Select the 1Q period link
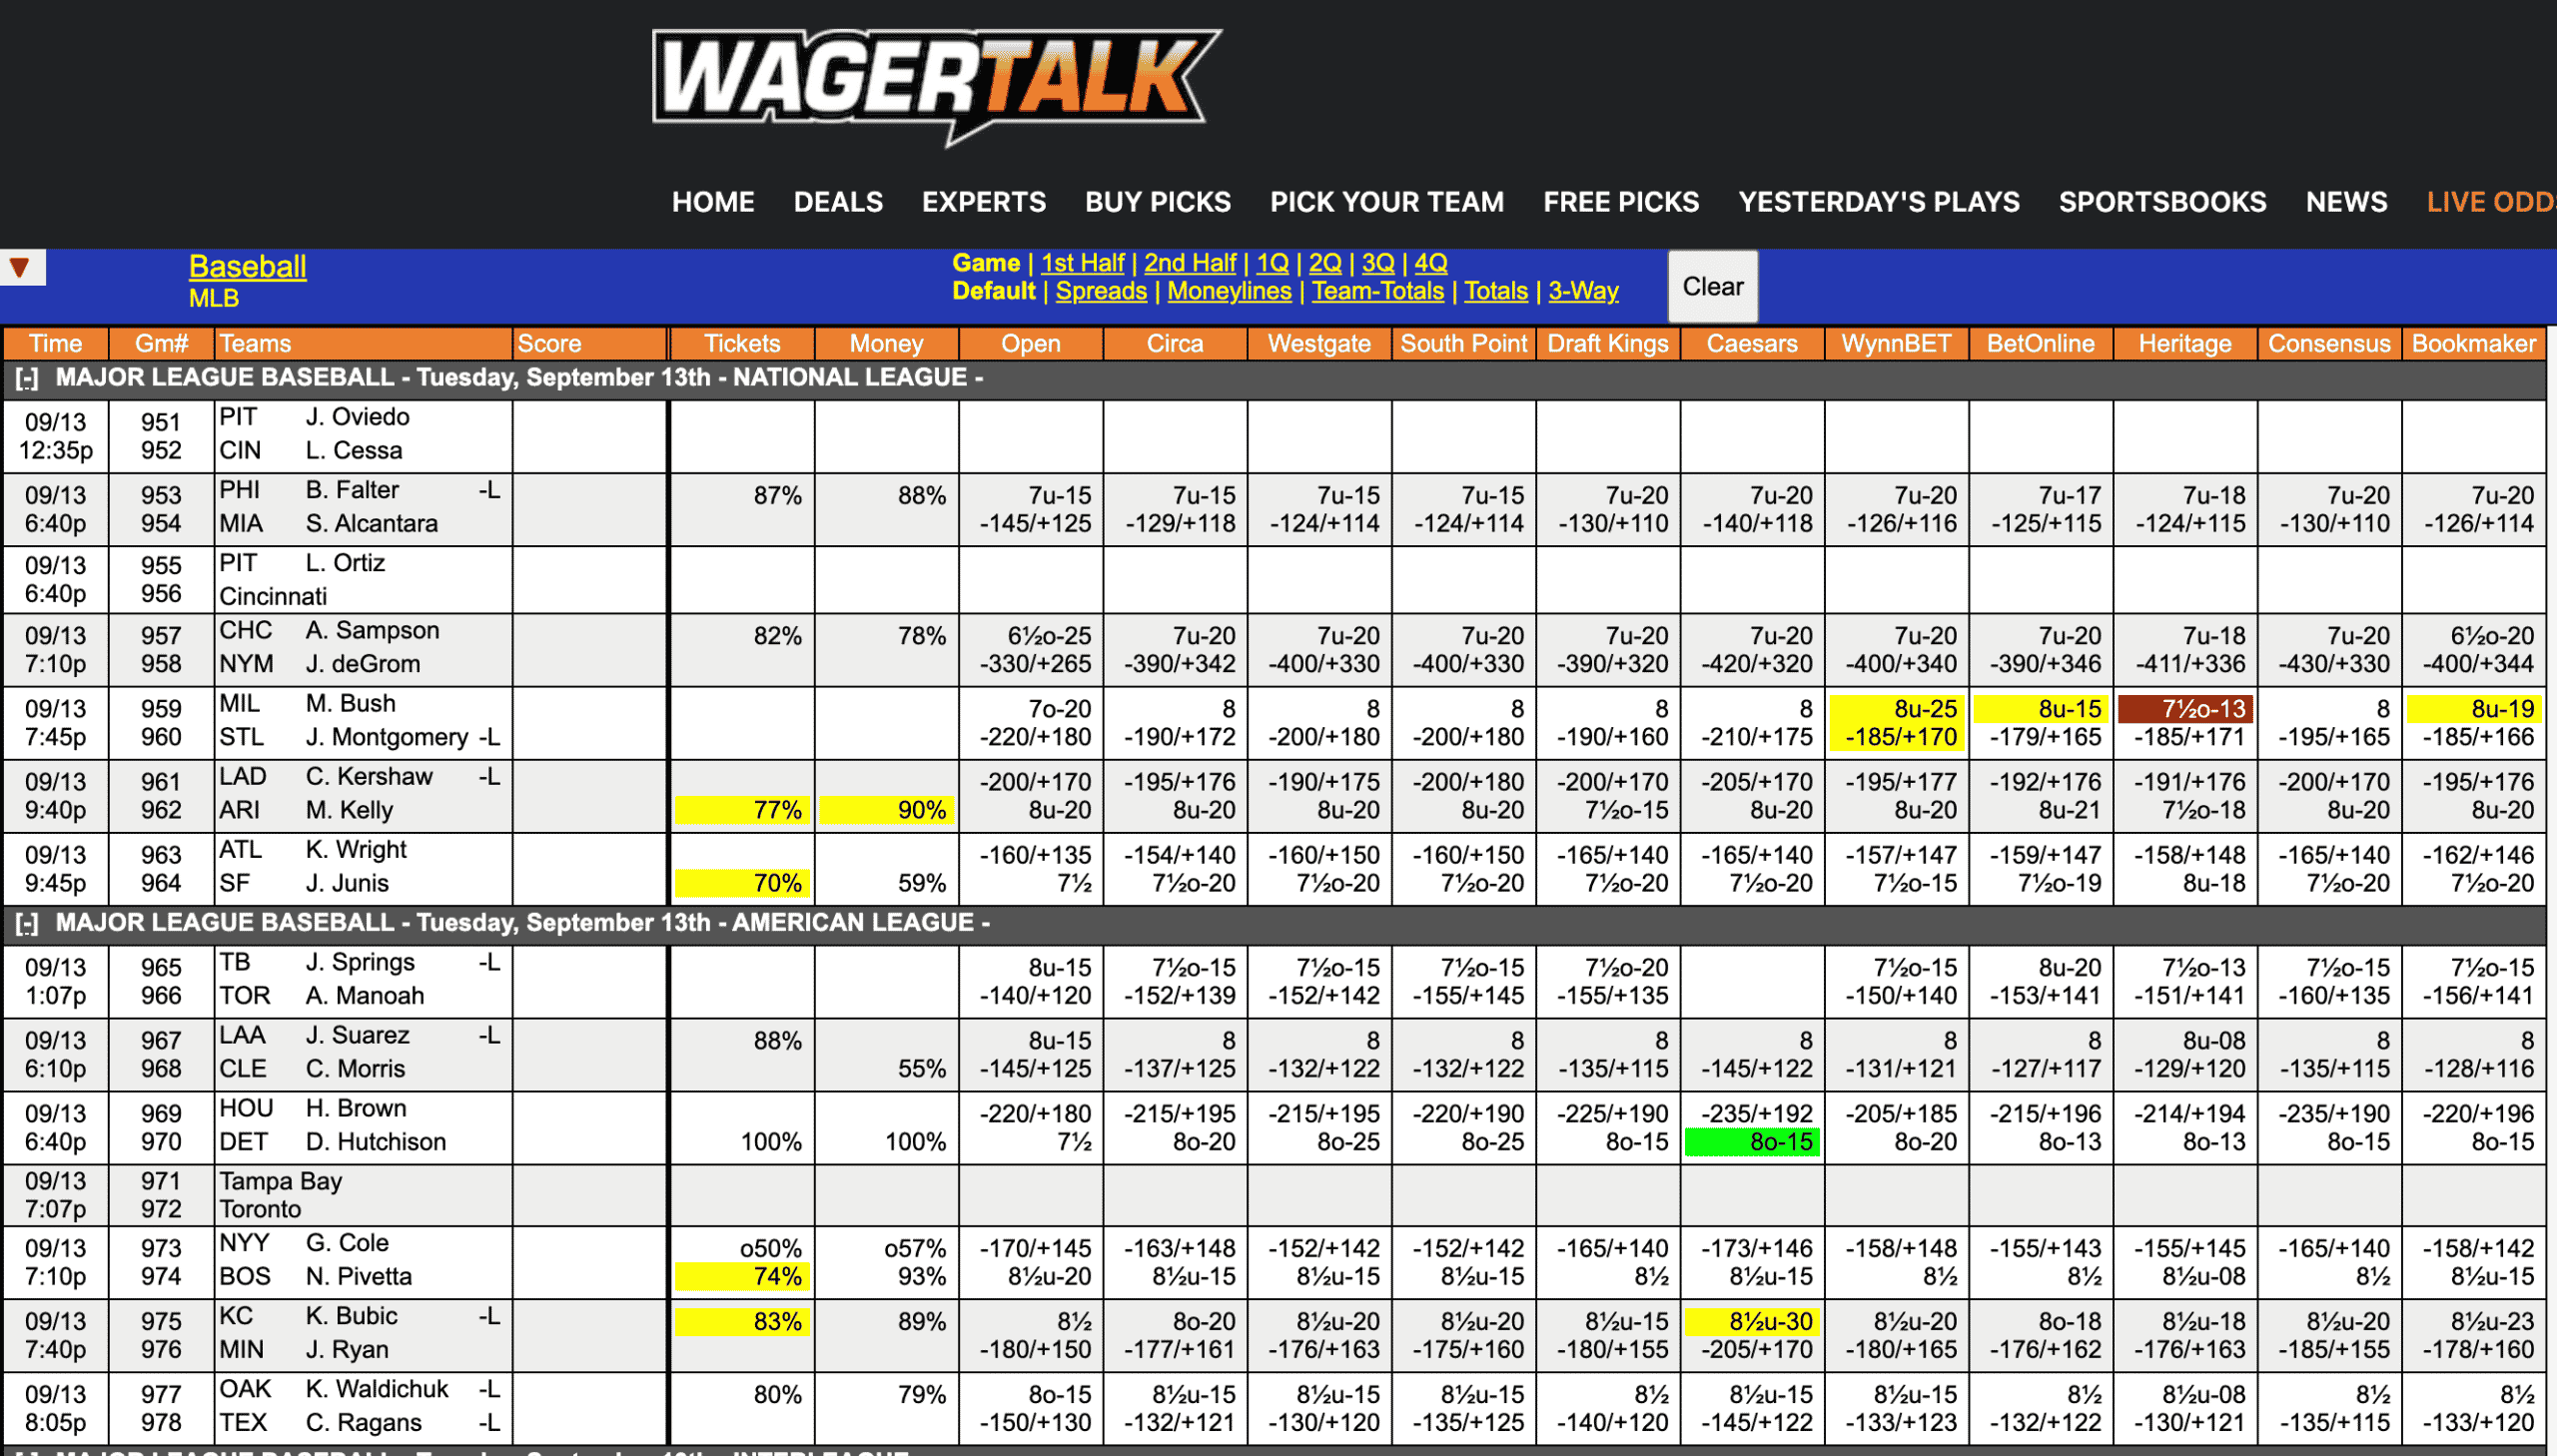The width and height of the screenshot is (2557, 1456). [x=1272, y=263]
